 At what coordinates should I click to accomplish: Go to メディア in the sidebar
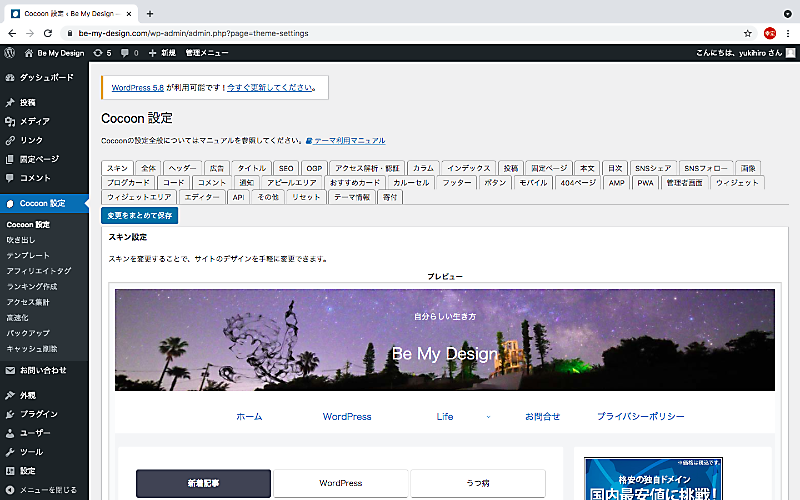point(35,121)
